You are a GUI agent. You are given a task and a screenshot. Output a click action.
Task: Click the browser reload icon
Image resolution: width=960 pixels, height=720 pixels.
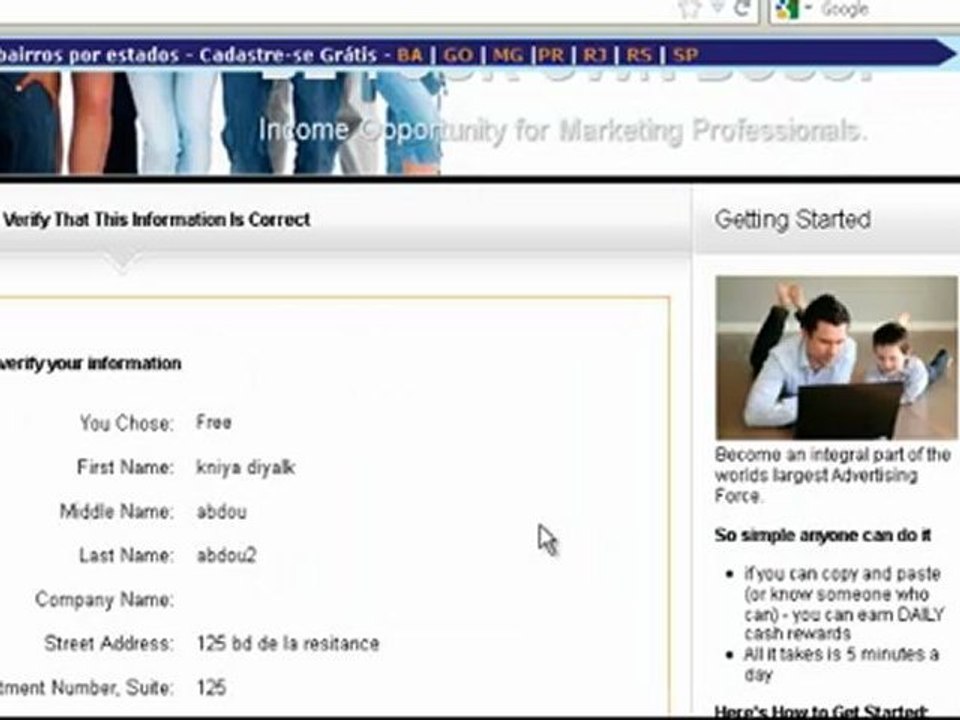coord(743,9)
